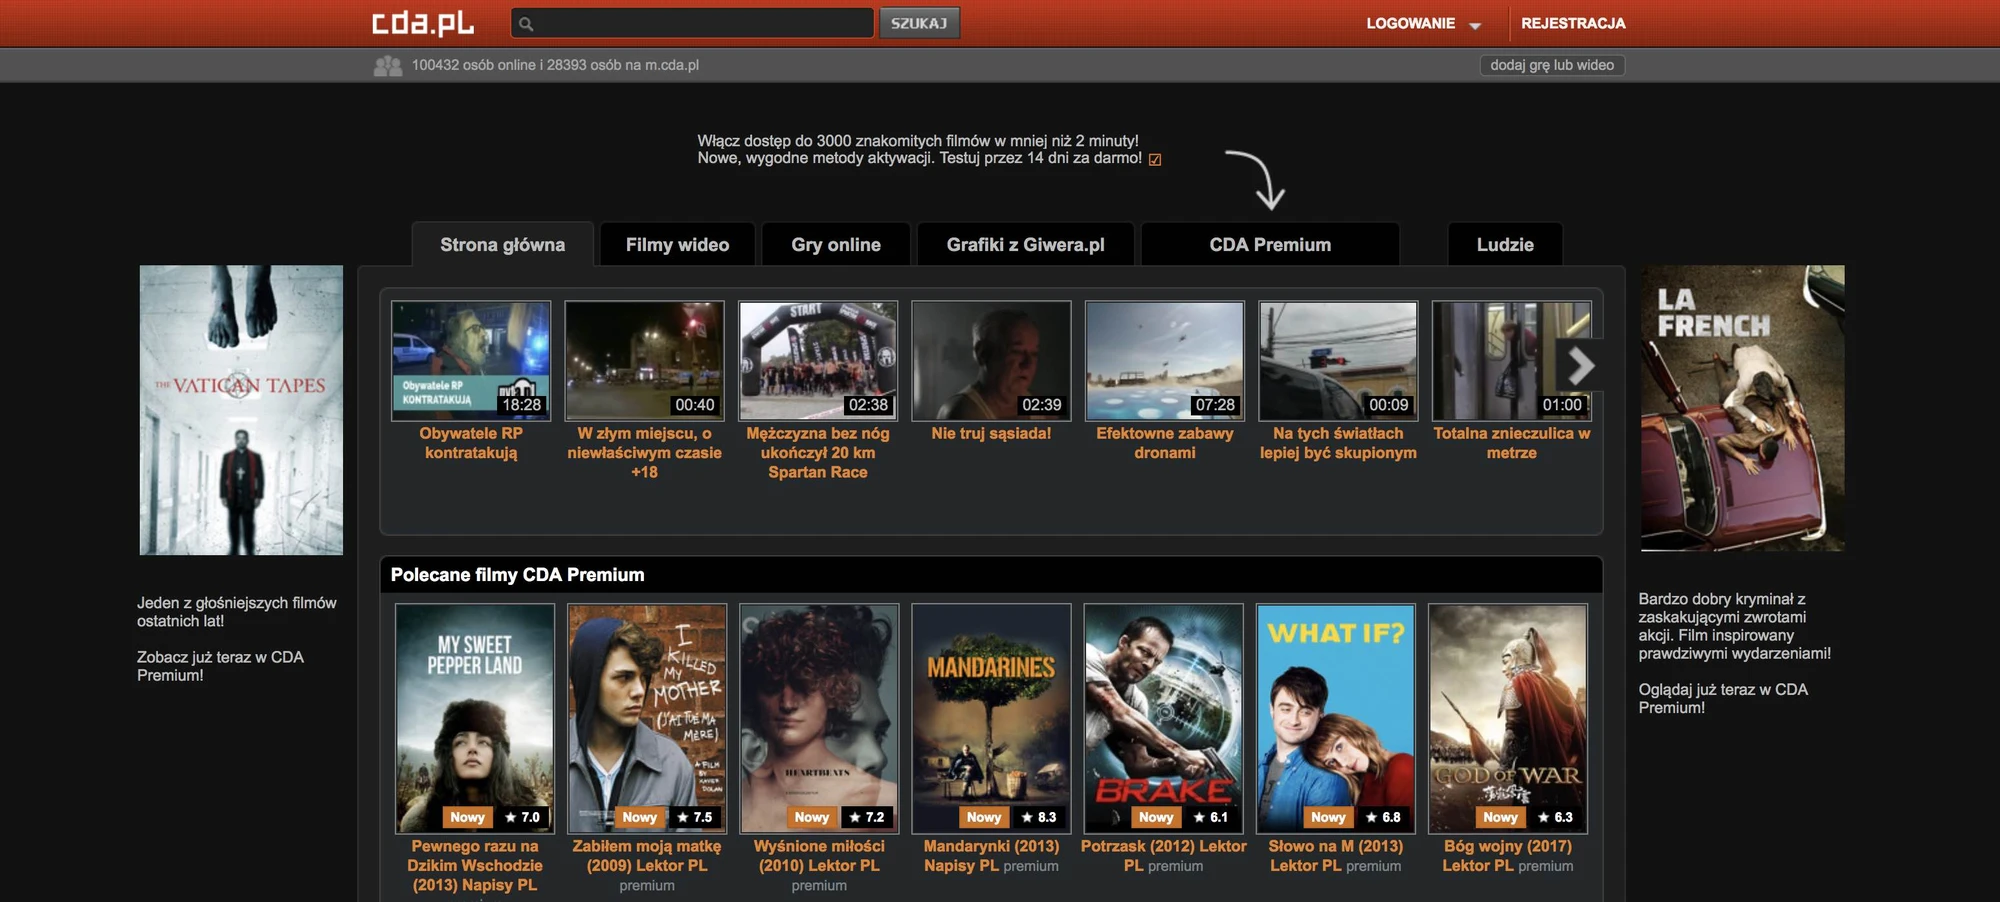The height and width of the screenshot is (902, 2000).
Task: Click 'Na tych światłach' title link
Action: (x=1338, y=443)
